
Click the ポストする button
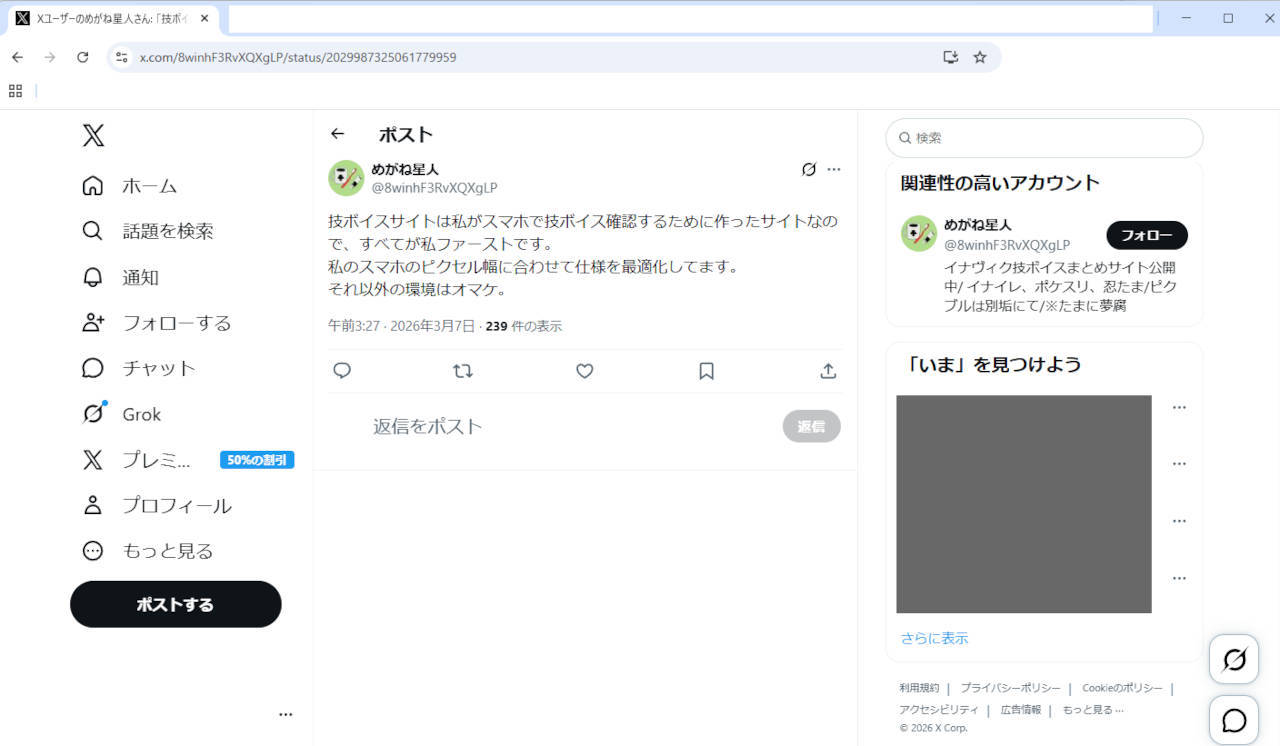point(176,604)
